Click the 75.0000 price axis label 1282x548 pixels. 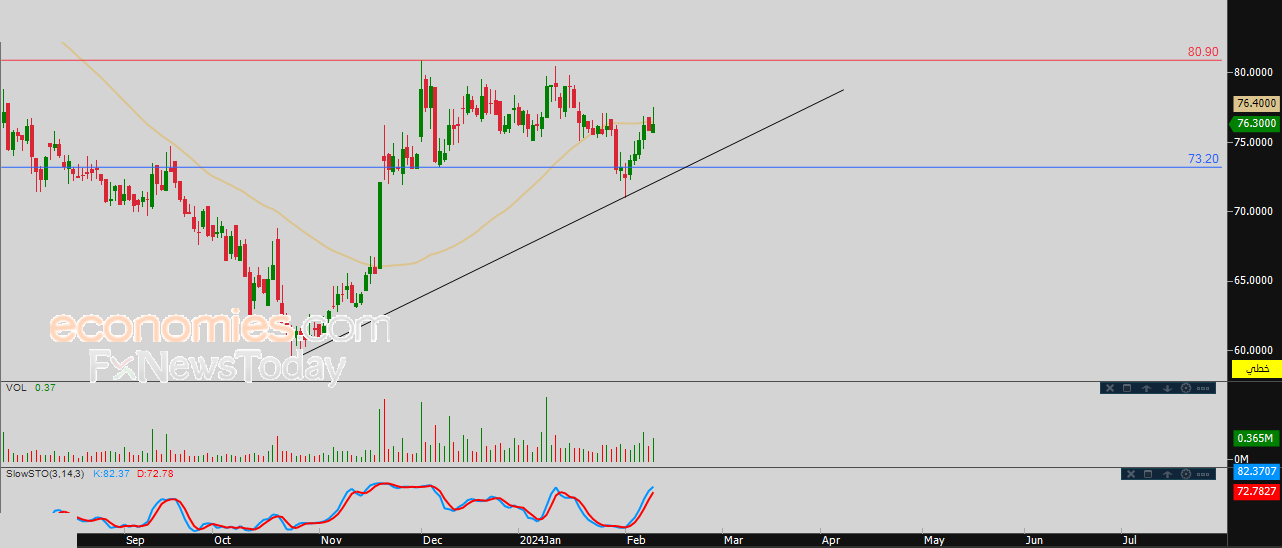pos(1254,142)
